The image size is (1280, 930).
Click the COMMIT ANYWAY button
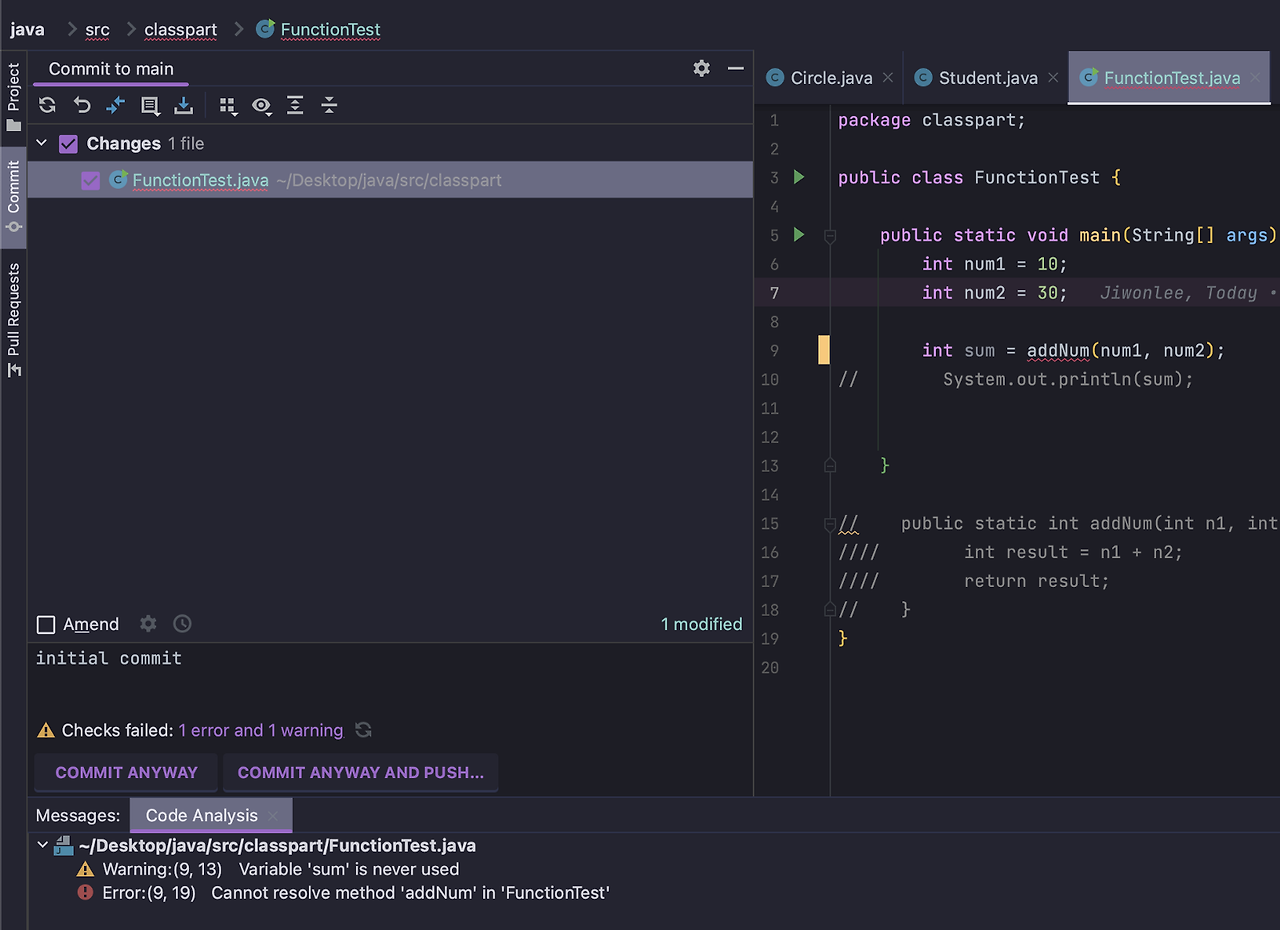click(x=126, y=772)
